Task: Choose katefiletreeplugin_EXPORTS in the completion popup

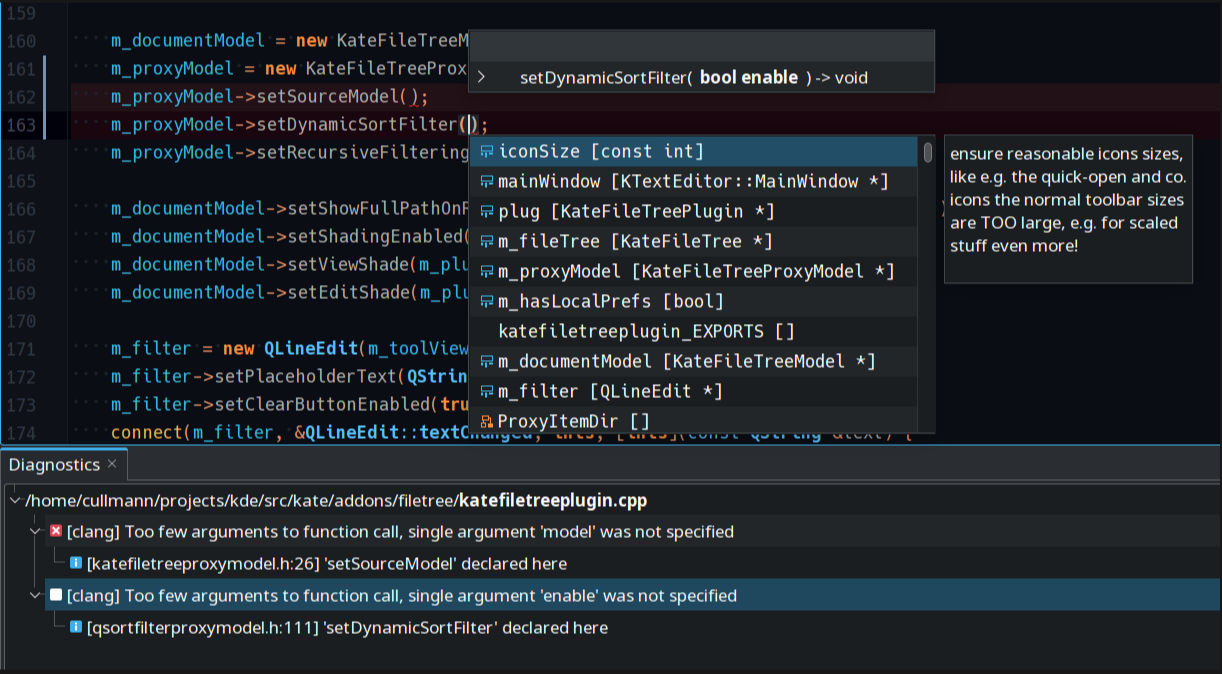Action: click(x=645, y=332)
